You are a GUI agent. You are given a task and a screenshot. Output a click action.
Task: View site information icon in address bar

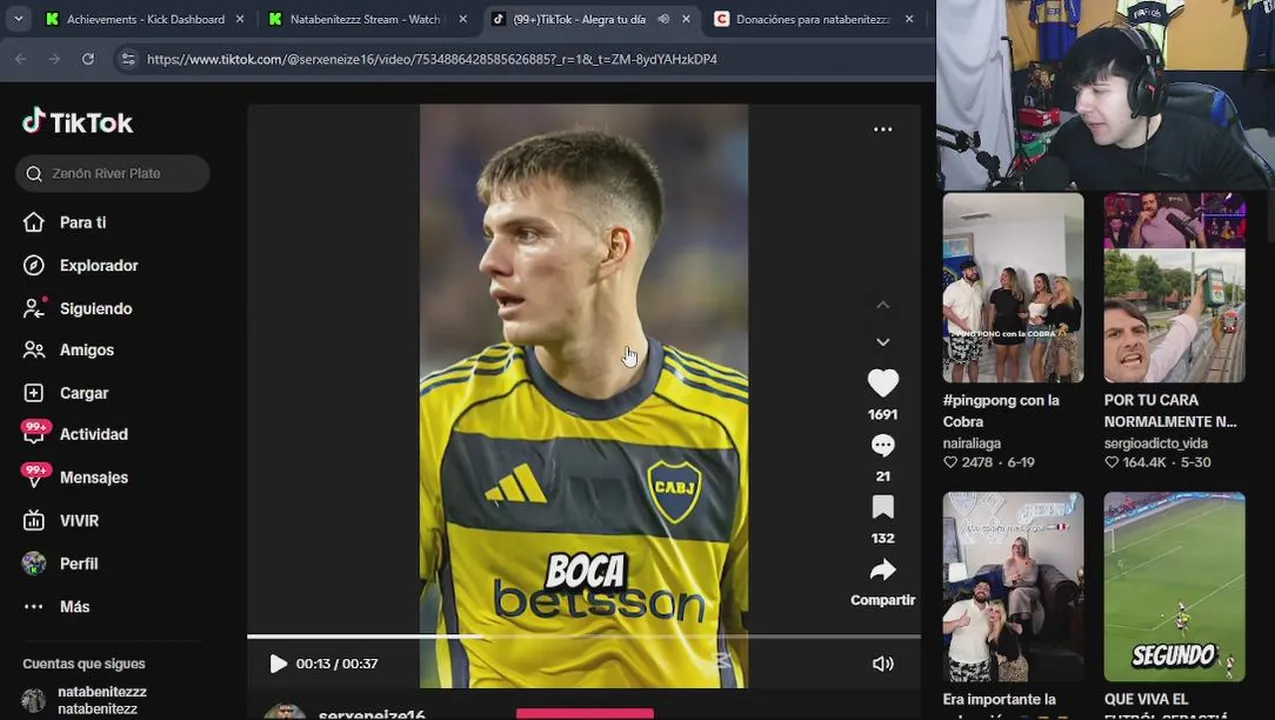pos(128,59)
